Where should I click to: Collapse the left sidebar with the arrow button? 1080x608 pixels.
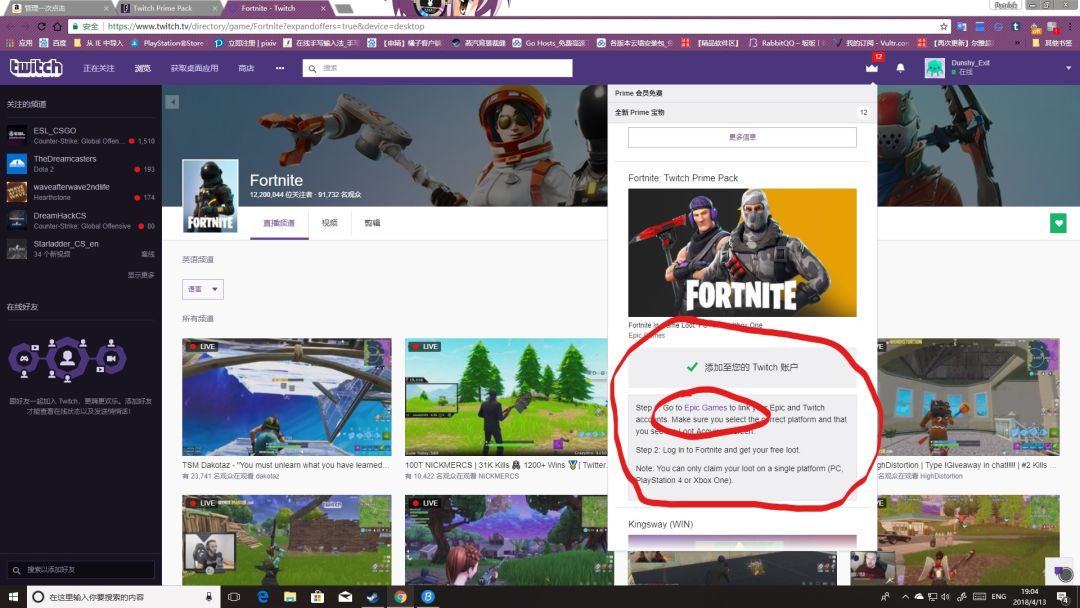[172, 102]
